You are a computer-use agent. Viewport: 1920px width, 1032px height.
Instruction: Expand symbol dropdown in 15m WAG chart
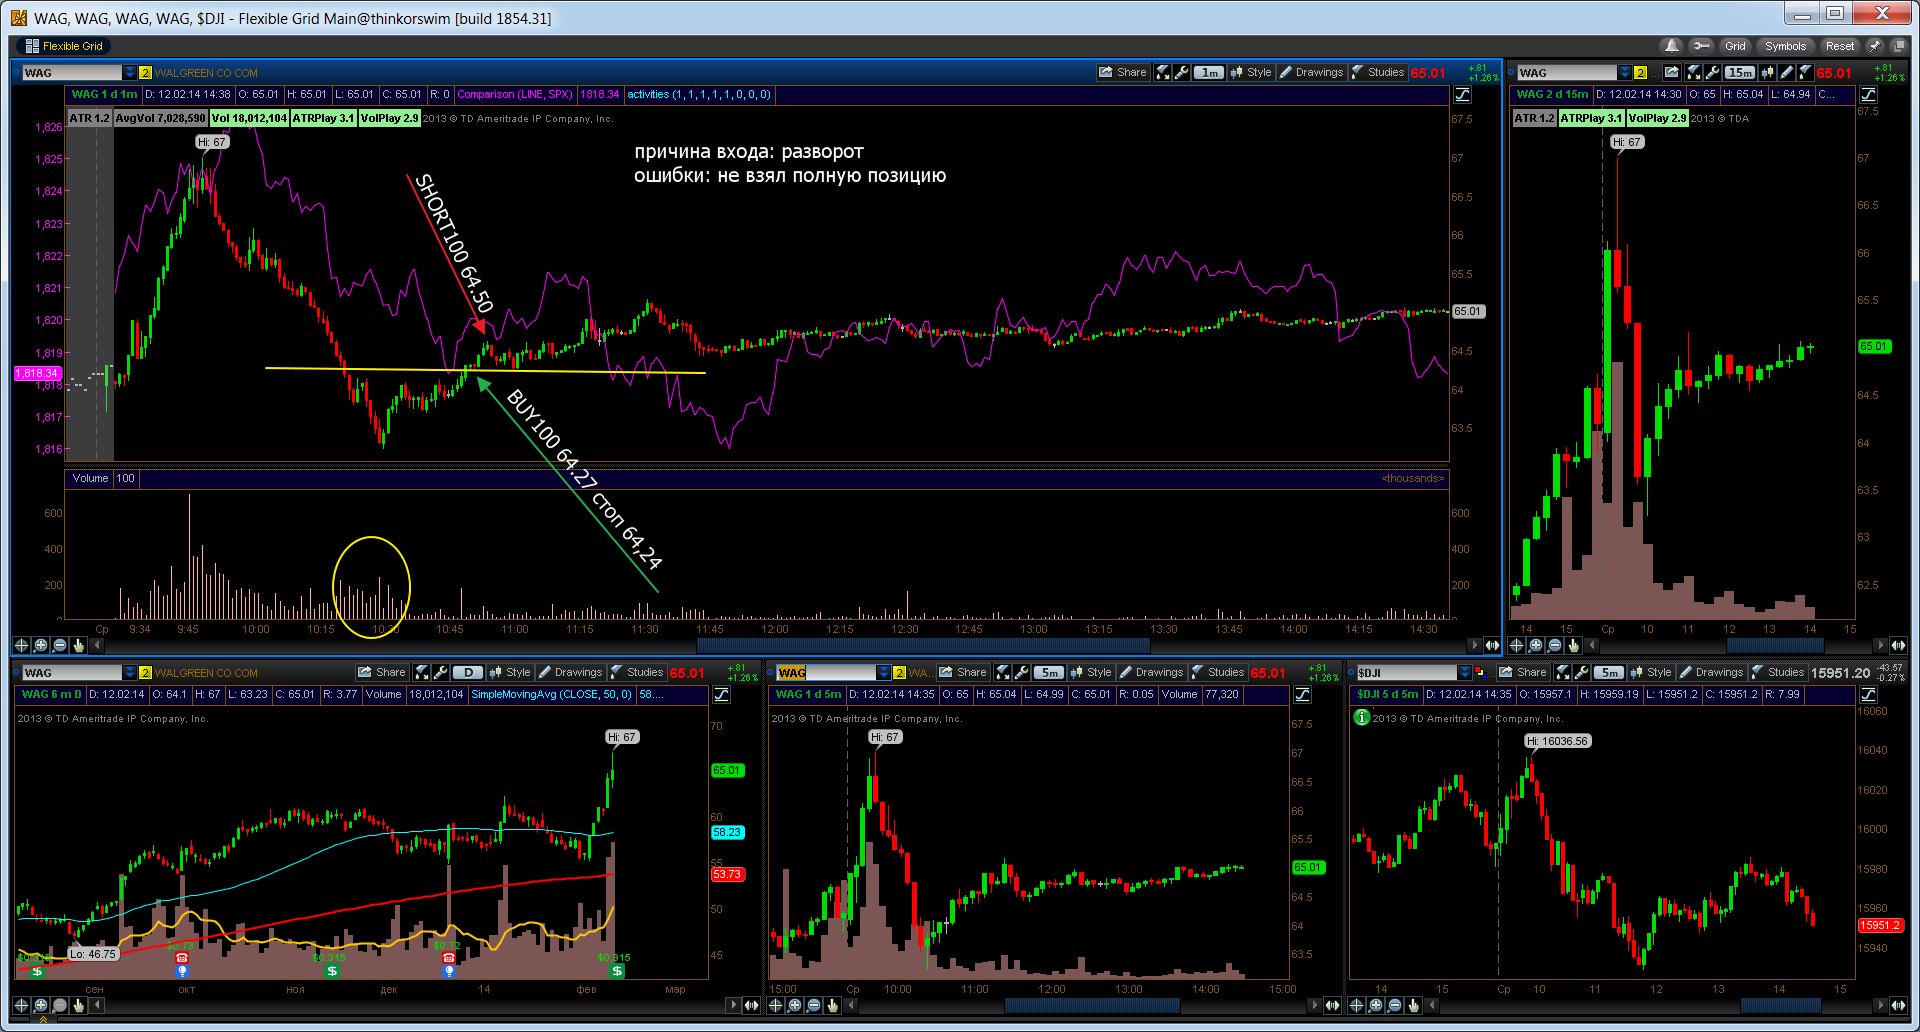(1625, 73)
